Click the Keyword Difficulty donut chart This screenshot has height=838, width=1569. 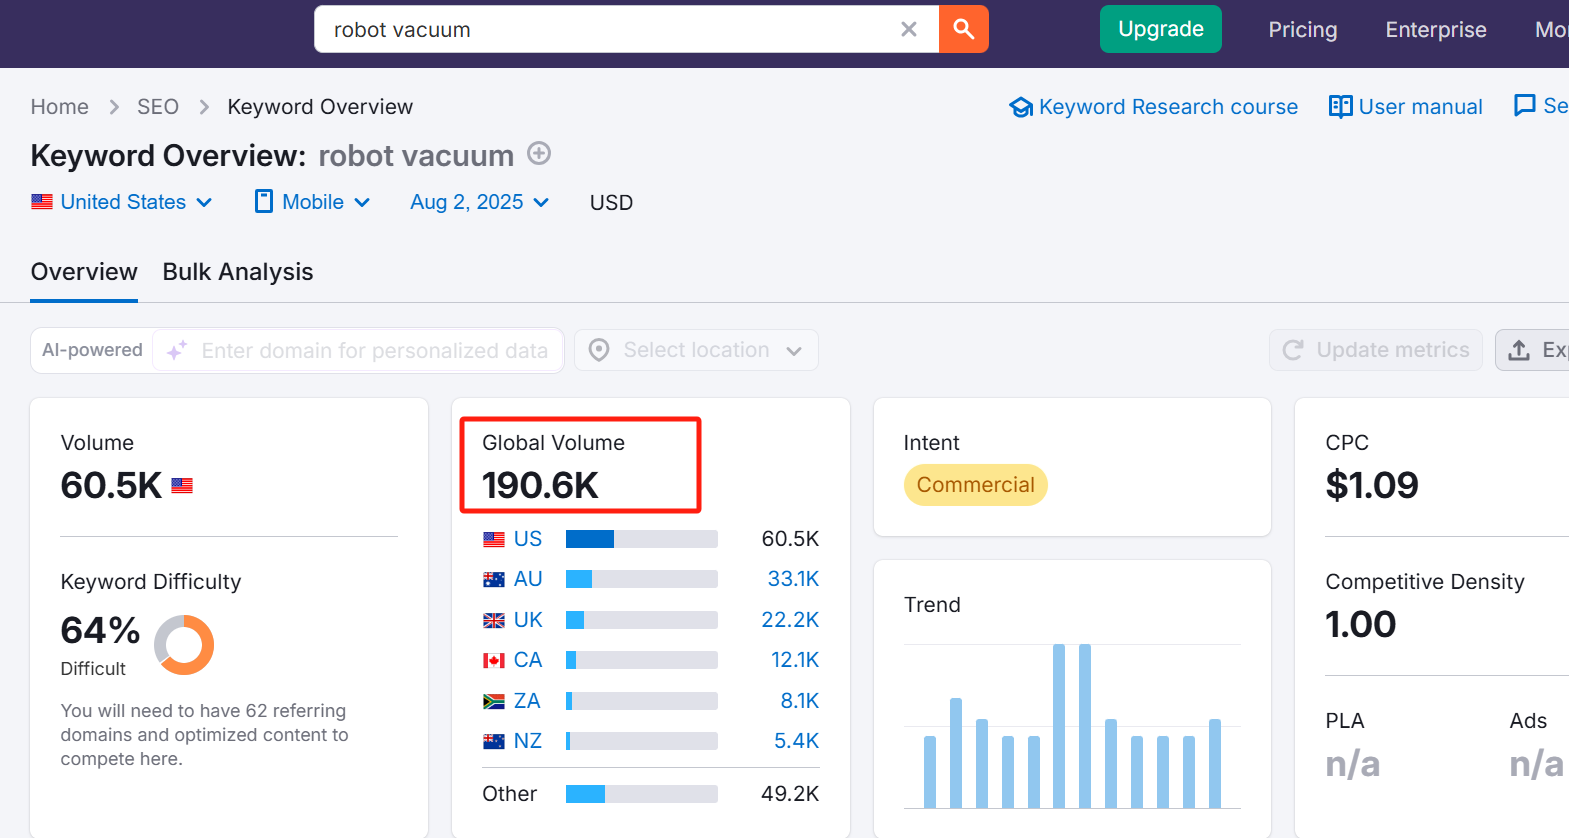point(184,645)
